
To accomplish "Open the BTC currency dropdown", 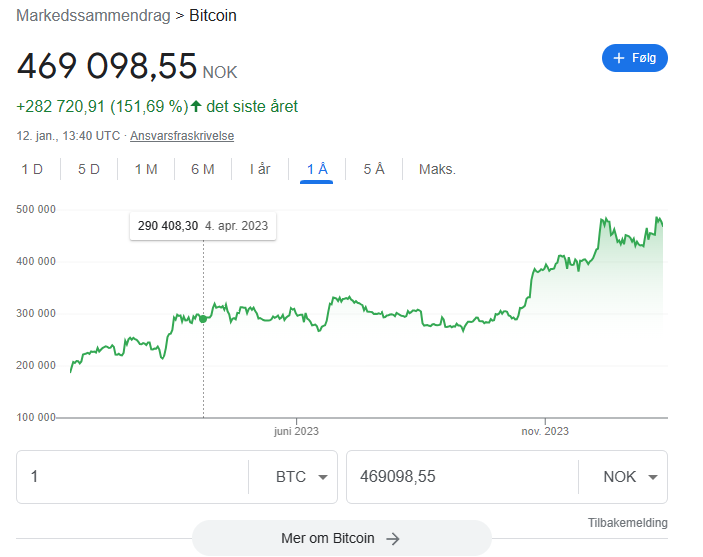I will [302, 477].
